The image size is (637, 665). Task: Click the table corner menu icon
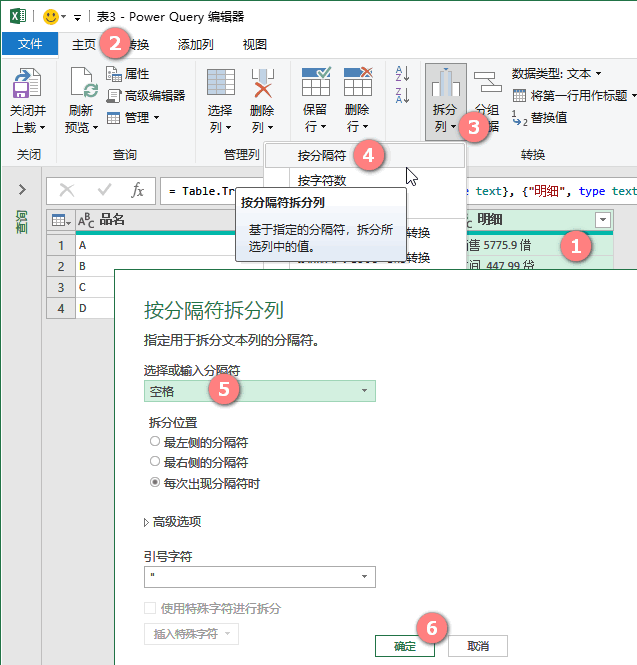61,220
